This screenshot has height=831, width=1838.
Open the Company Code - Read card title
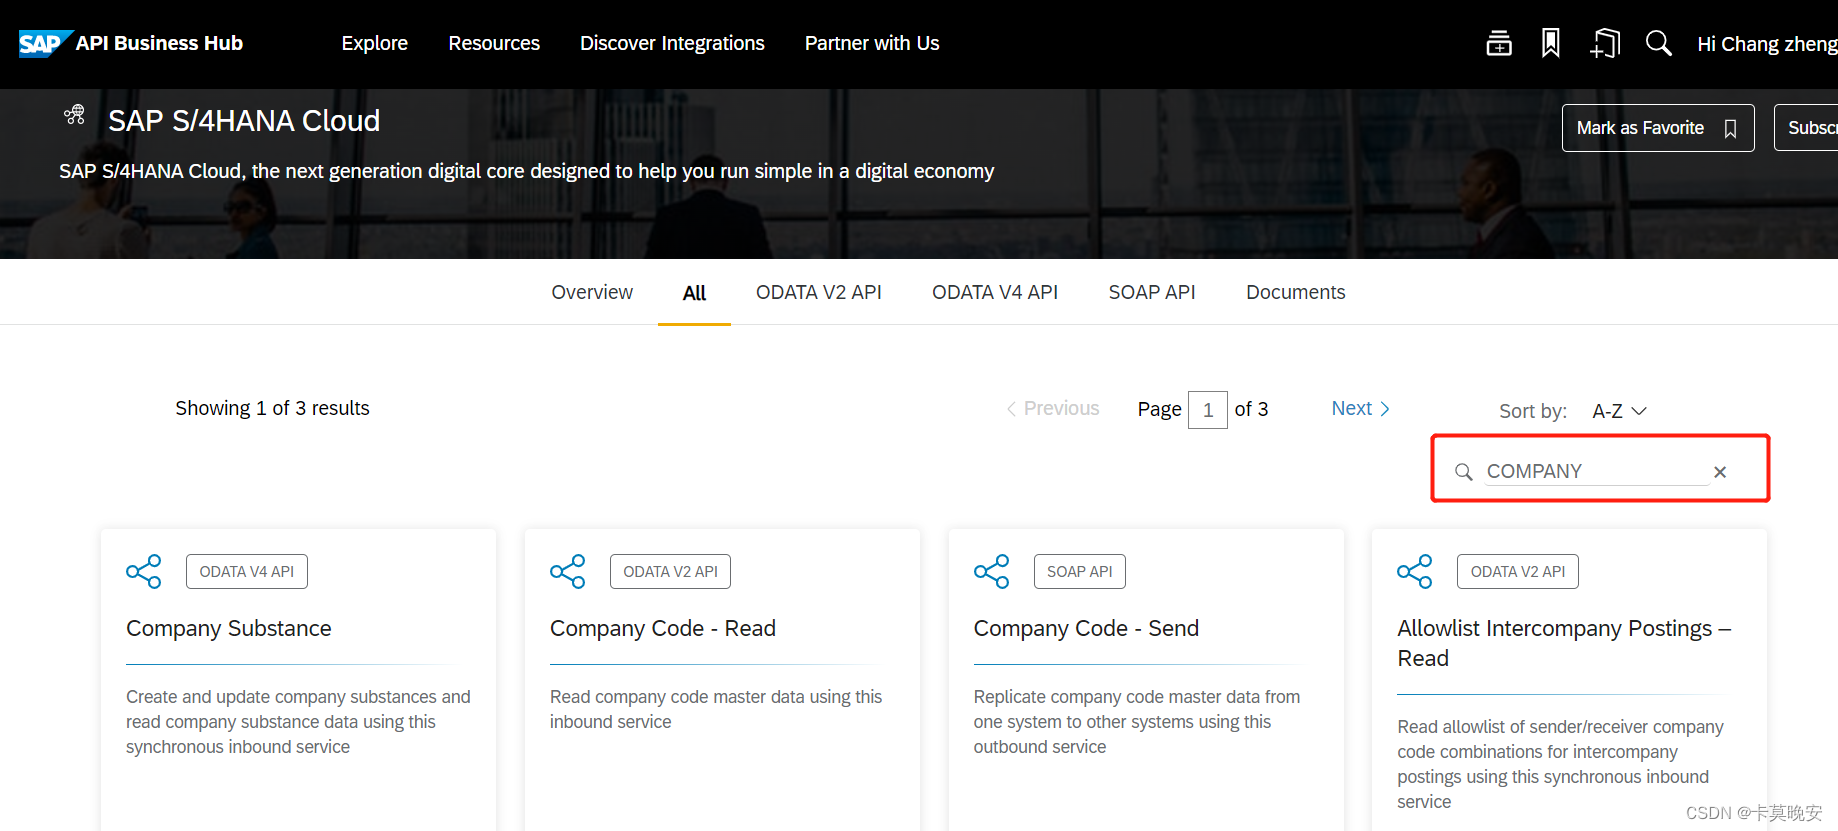(x=663, y=628)
